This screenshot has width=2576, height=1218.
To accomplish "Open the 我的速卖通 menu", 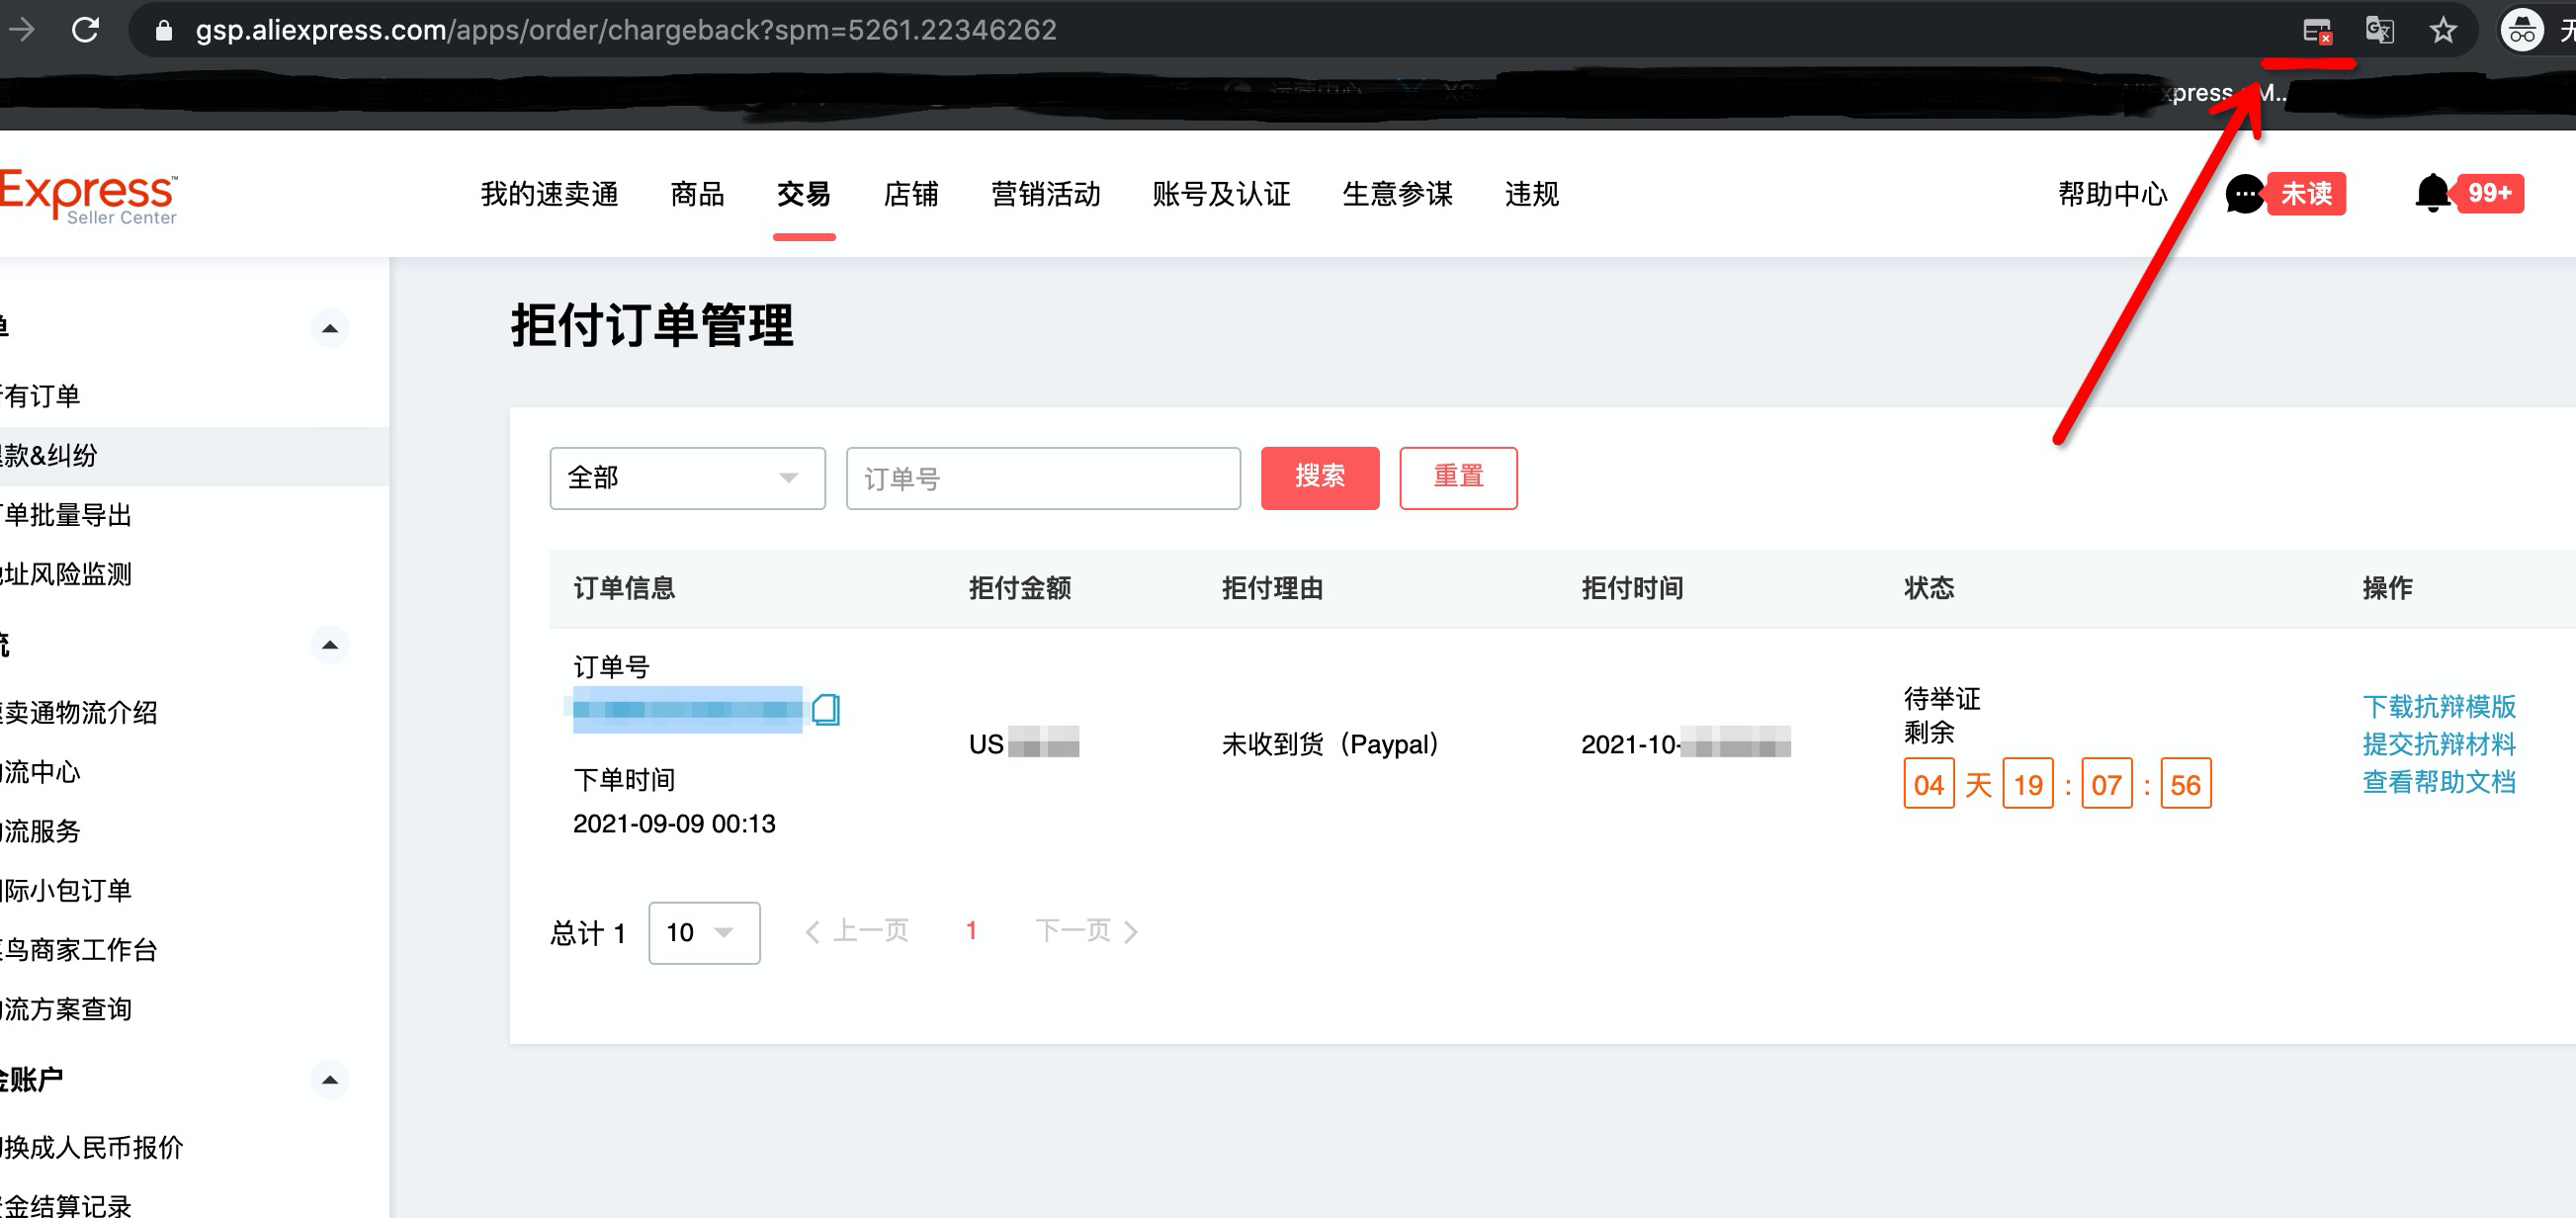I will [x=549, y=194].
